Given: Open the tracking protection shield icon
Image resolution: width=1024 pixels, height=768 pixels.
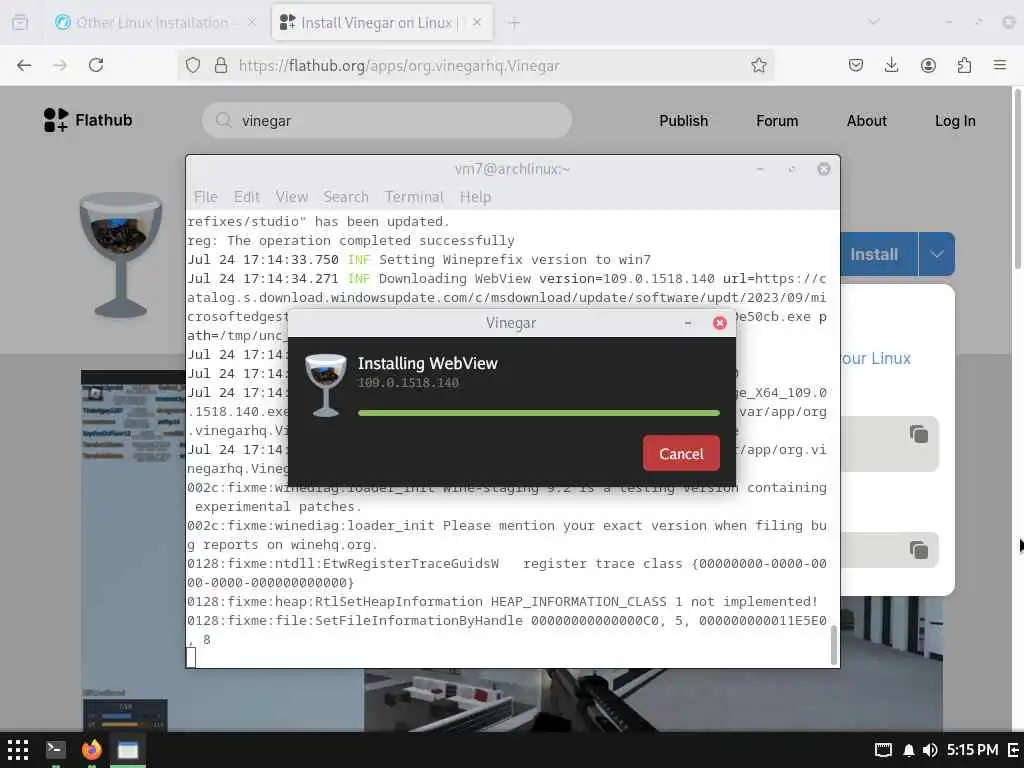Looking at the screenshot, I should tap(193, 65).
